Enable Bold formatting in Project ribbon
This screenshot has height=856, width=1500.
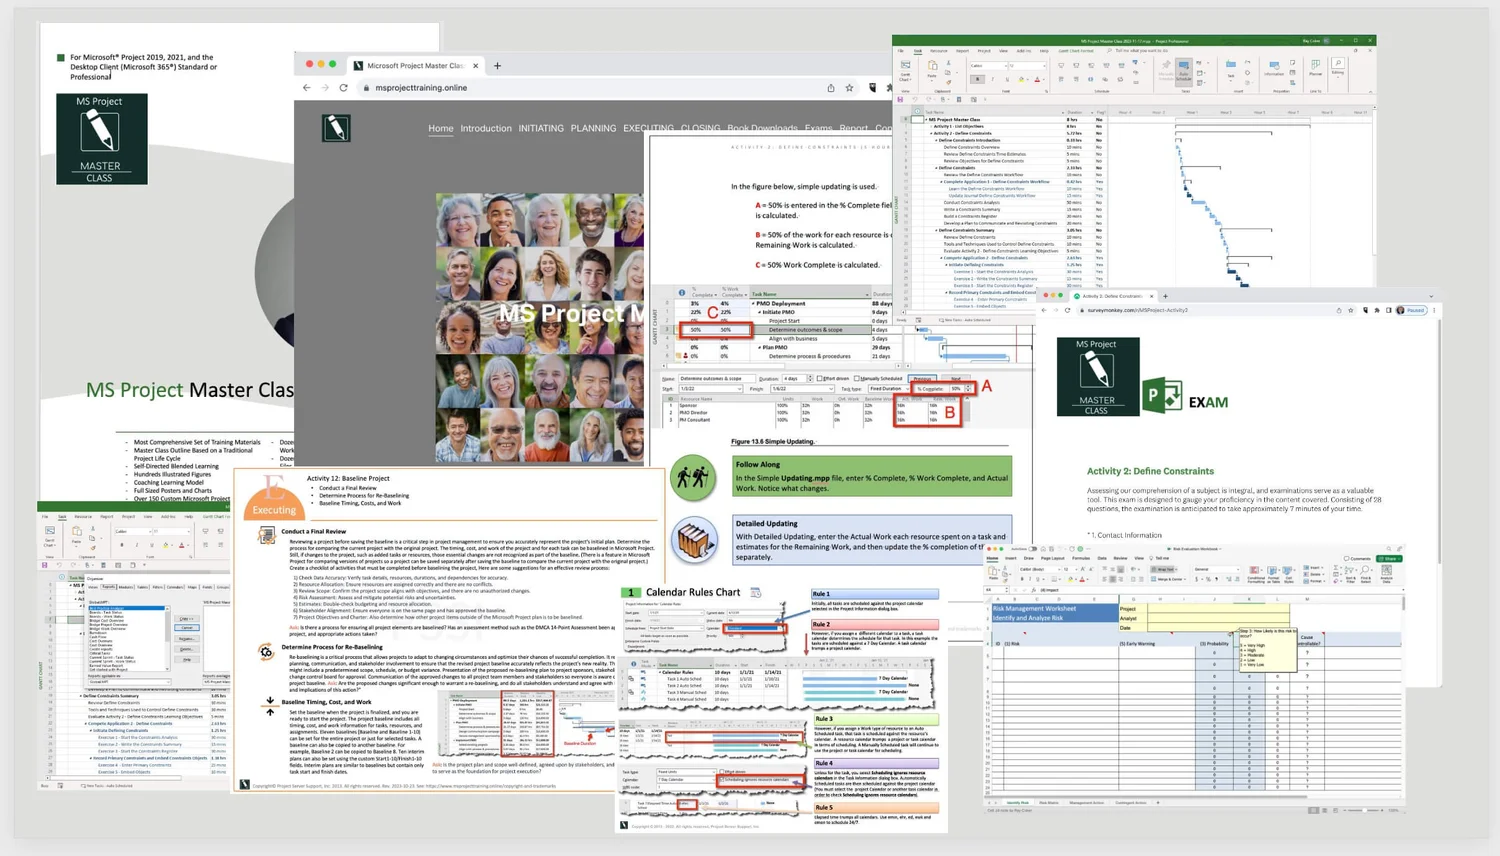977,79
